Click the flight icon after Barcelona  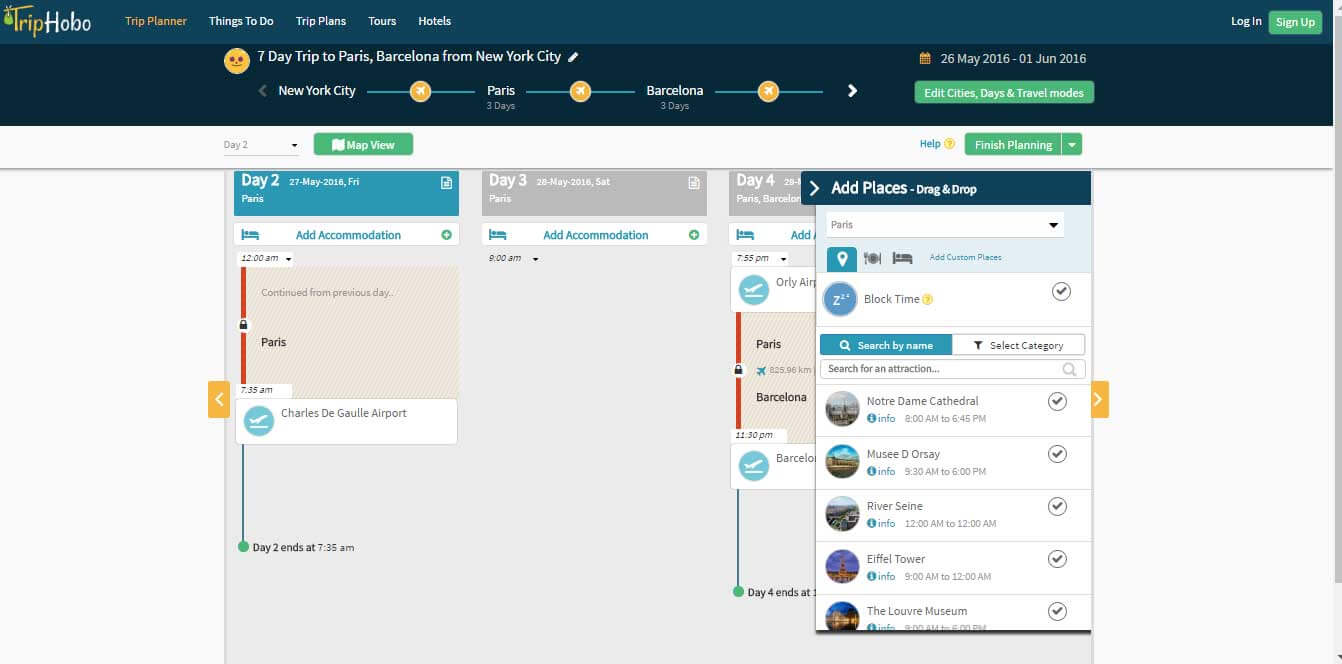[x=768, y=91]
